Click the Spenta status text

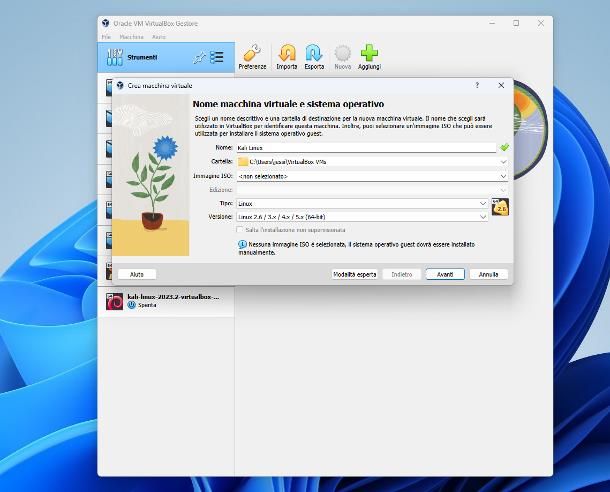(x=147, y=305)
